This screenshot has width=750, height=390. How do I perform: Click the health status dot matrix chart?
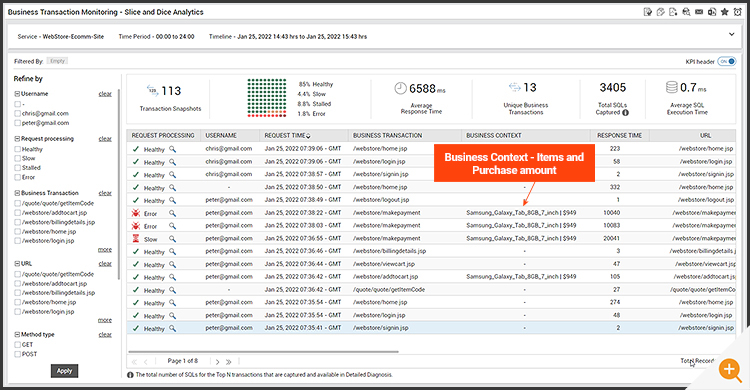267,98
